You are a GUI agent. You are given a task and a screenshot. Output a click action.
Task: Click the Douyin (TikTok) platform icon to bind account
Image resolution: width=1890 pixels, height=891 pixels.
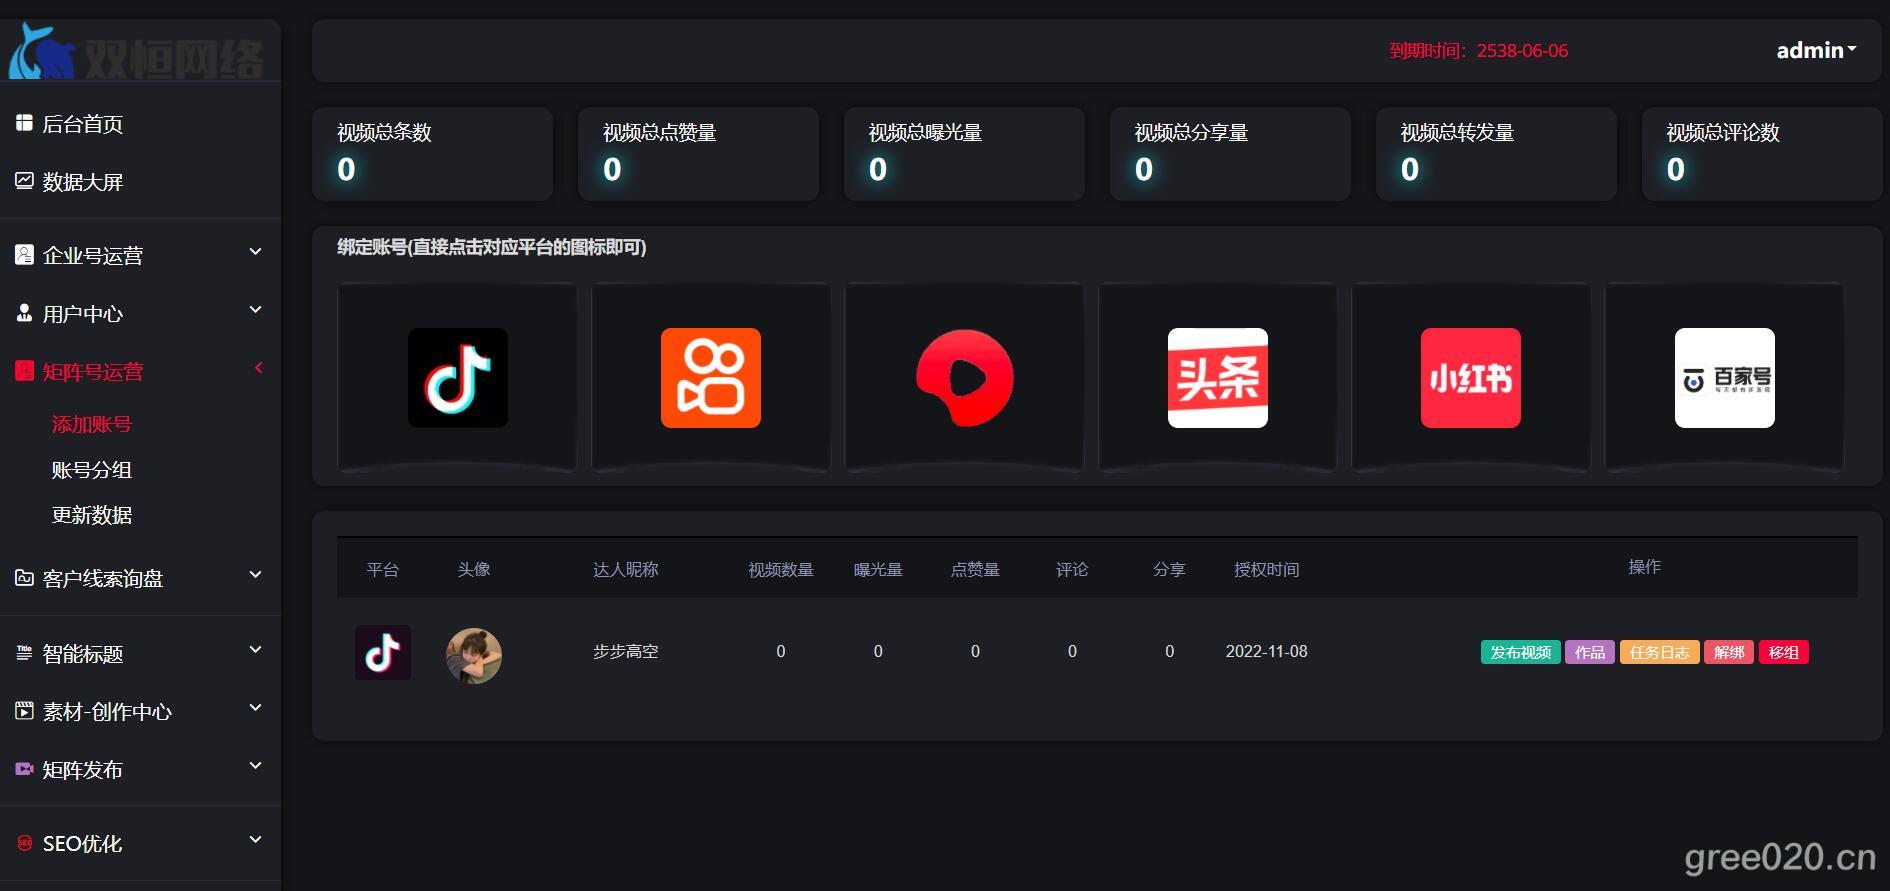point(457,378)
